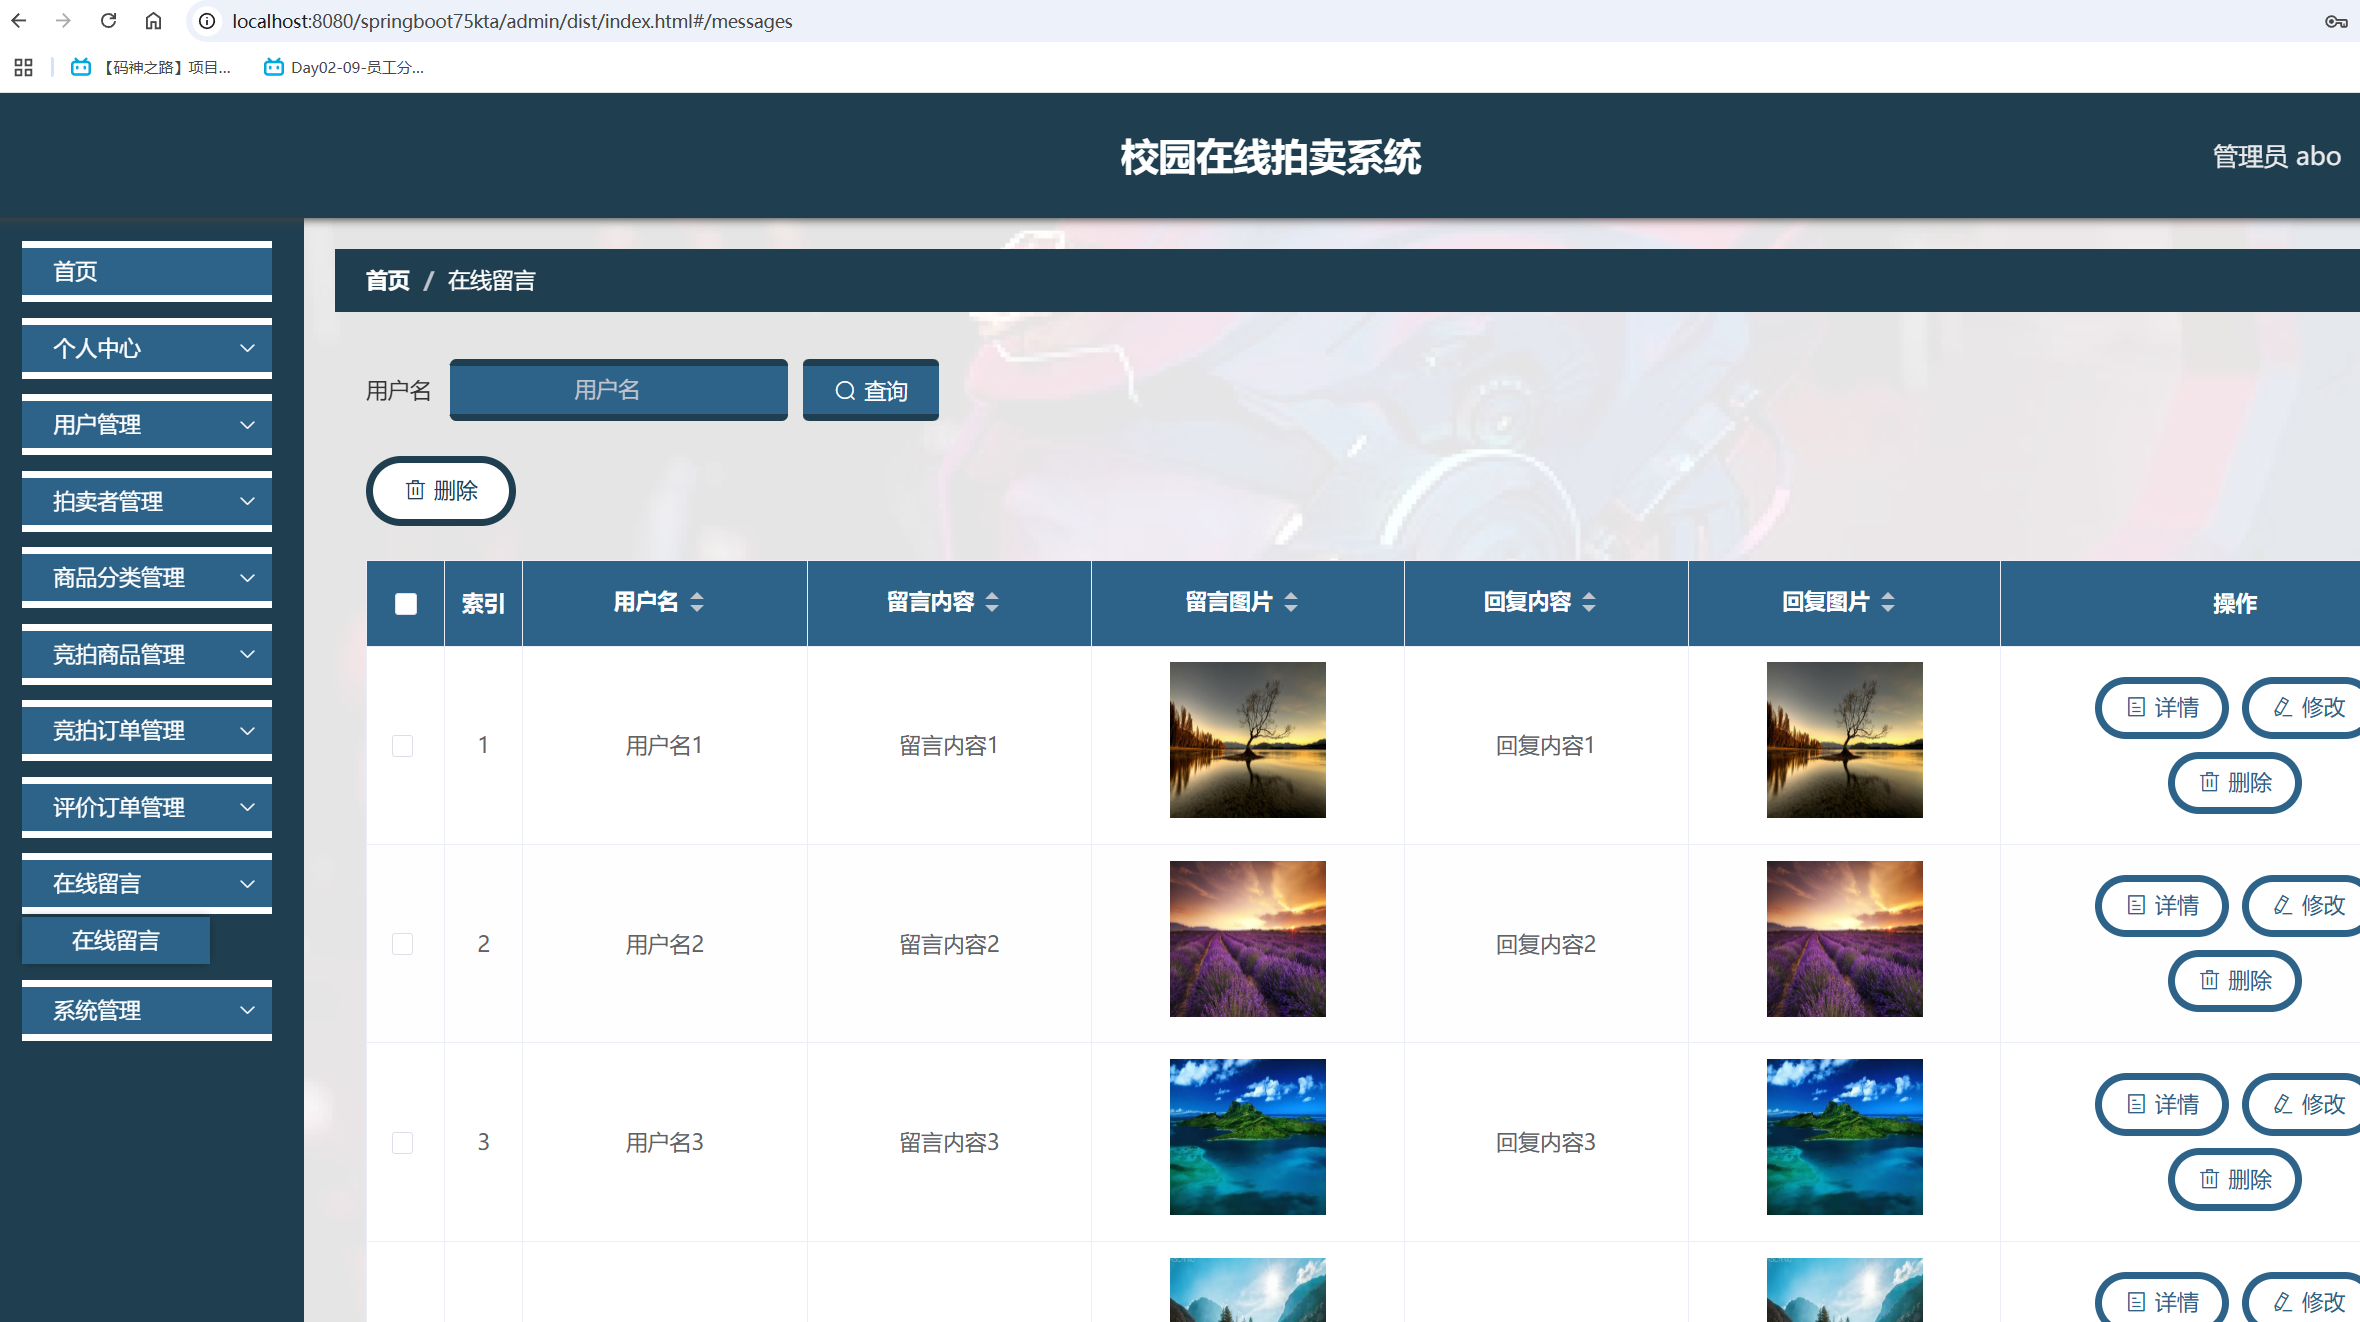Open the 回复图片 lavender thumbnail in row 2
This screenshot has width=2360, height=1322.
1845,939
